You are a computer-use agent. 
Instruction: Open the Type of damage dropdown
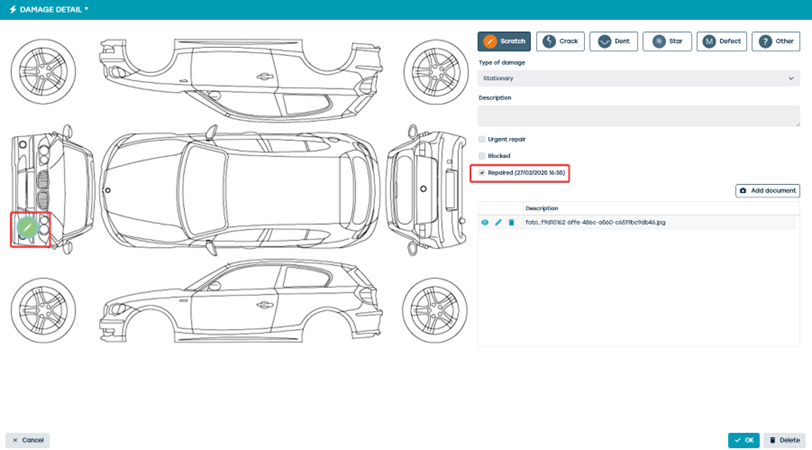click(x=639, y=78)
